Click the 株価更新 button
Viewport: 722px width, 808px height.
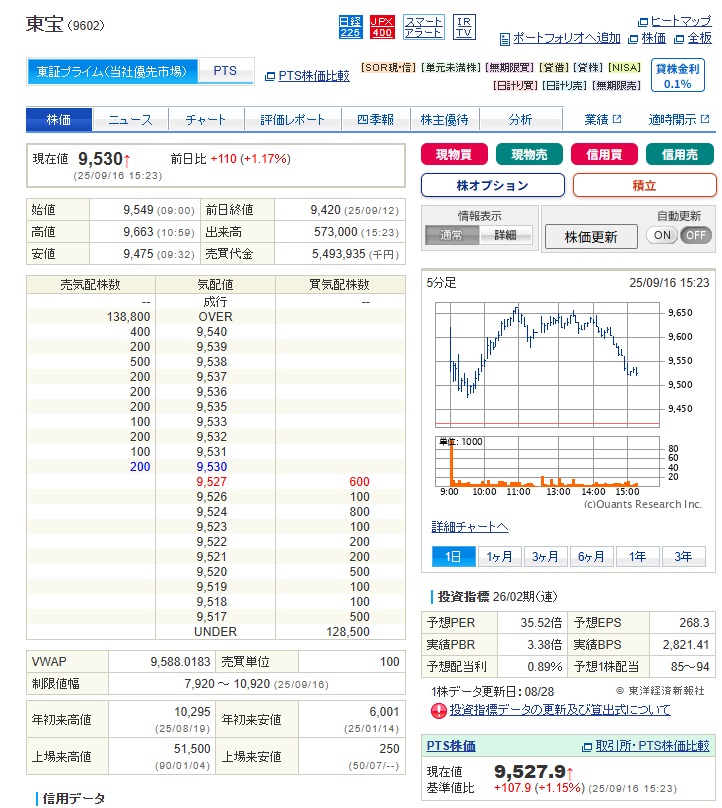point(591,237)
